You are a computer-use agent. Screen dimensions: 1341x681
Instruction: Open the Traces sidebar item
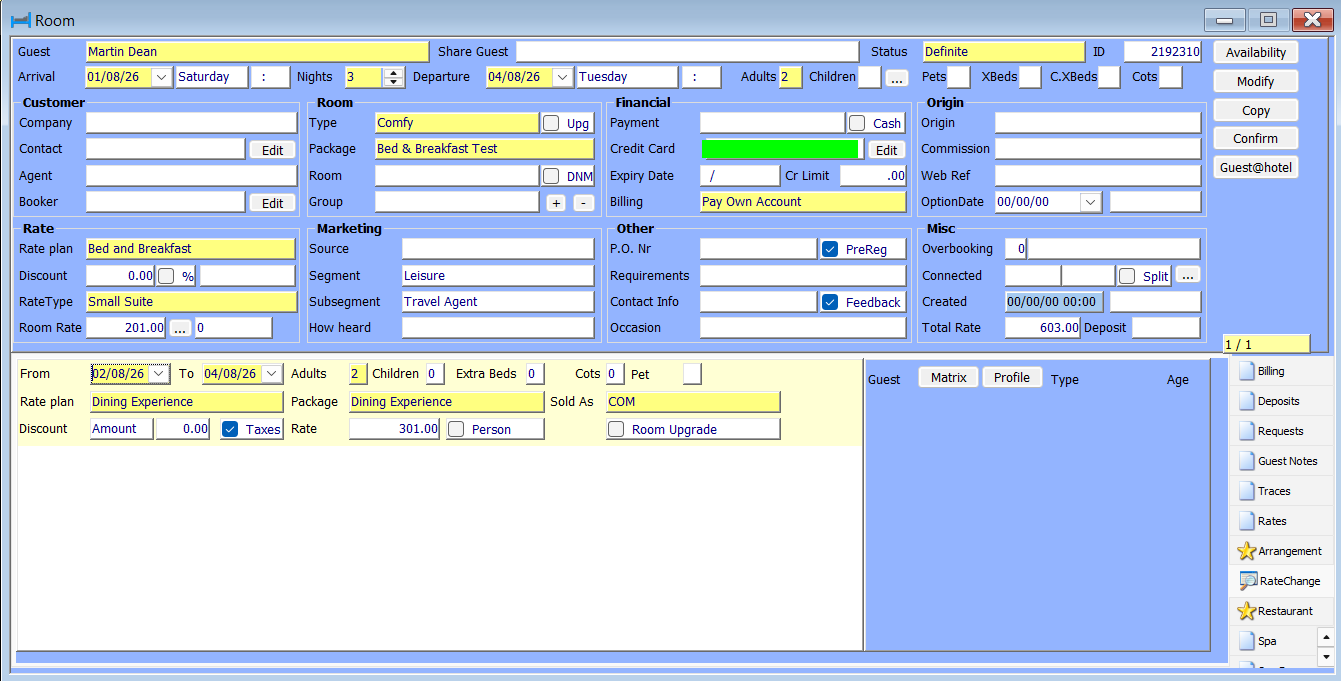coord(1280,491)
